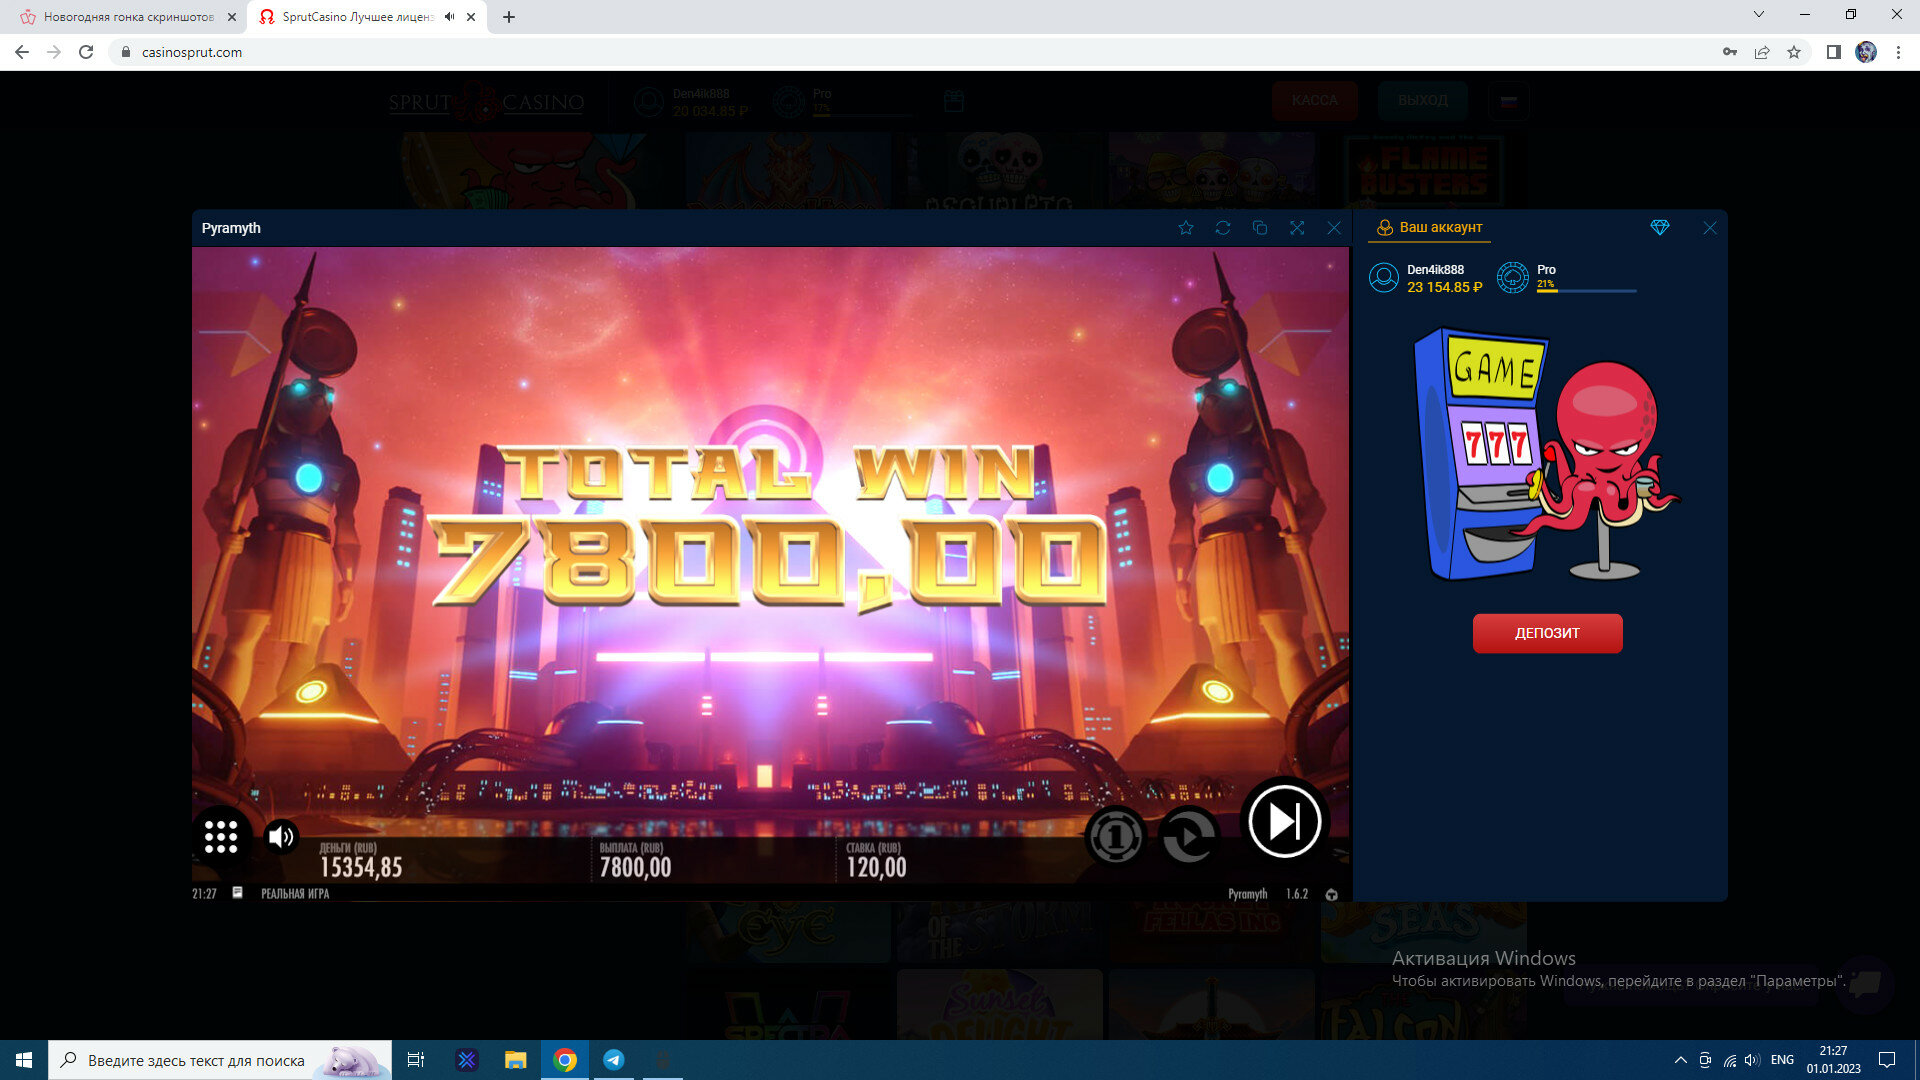Show hidden system tray icons
Viewport: 1920px width, 1080px height.
tap(1681, 1060)
